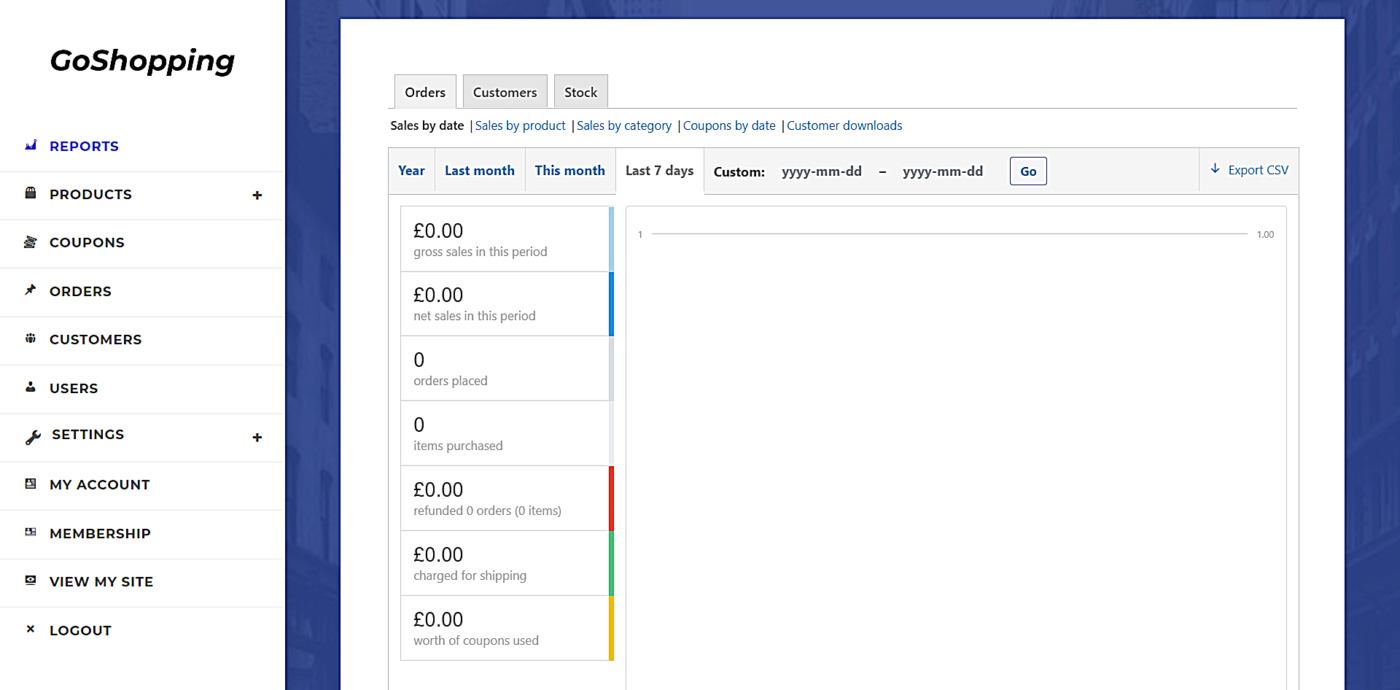Switch to the Orders report tab

[425, 92]
